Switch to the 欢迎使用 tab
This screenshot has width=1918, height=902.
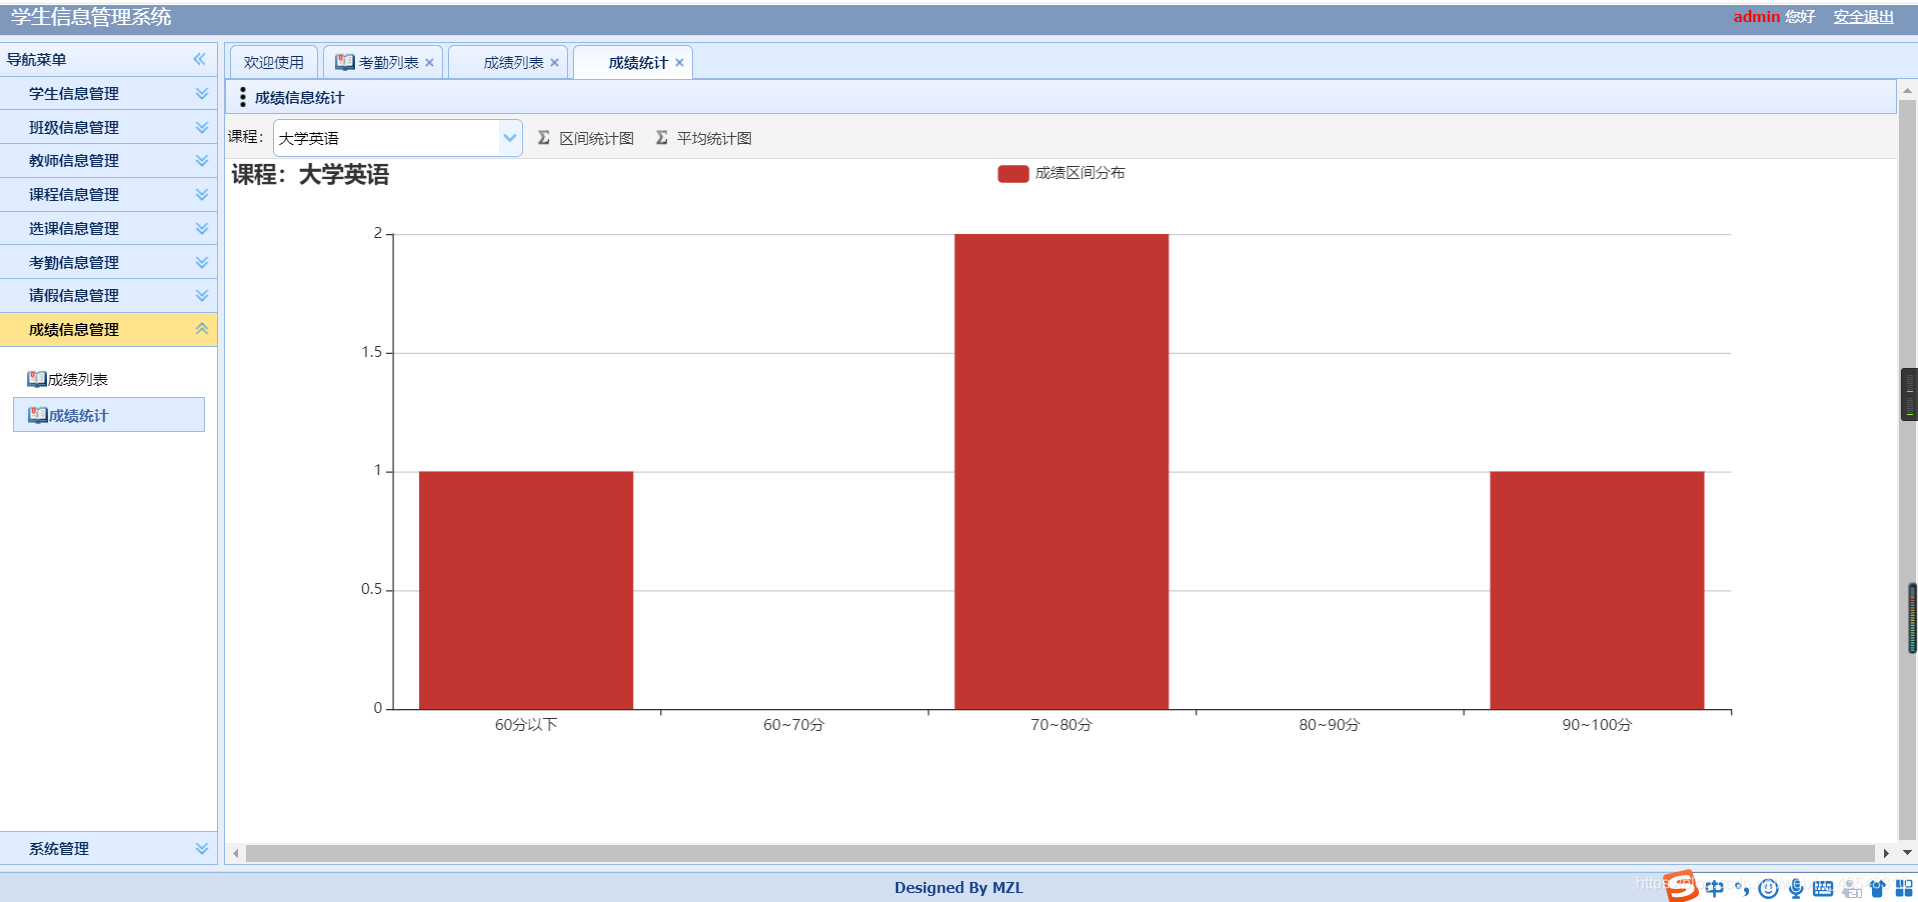click(273, 62)
